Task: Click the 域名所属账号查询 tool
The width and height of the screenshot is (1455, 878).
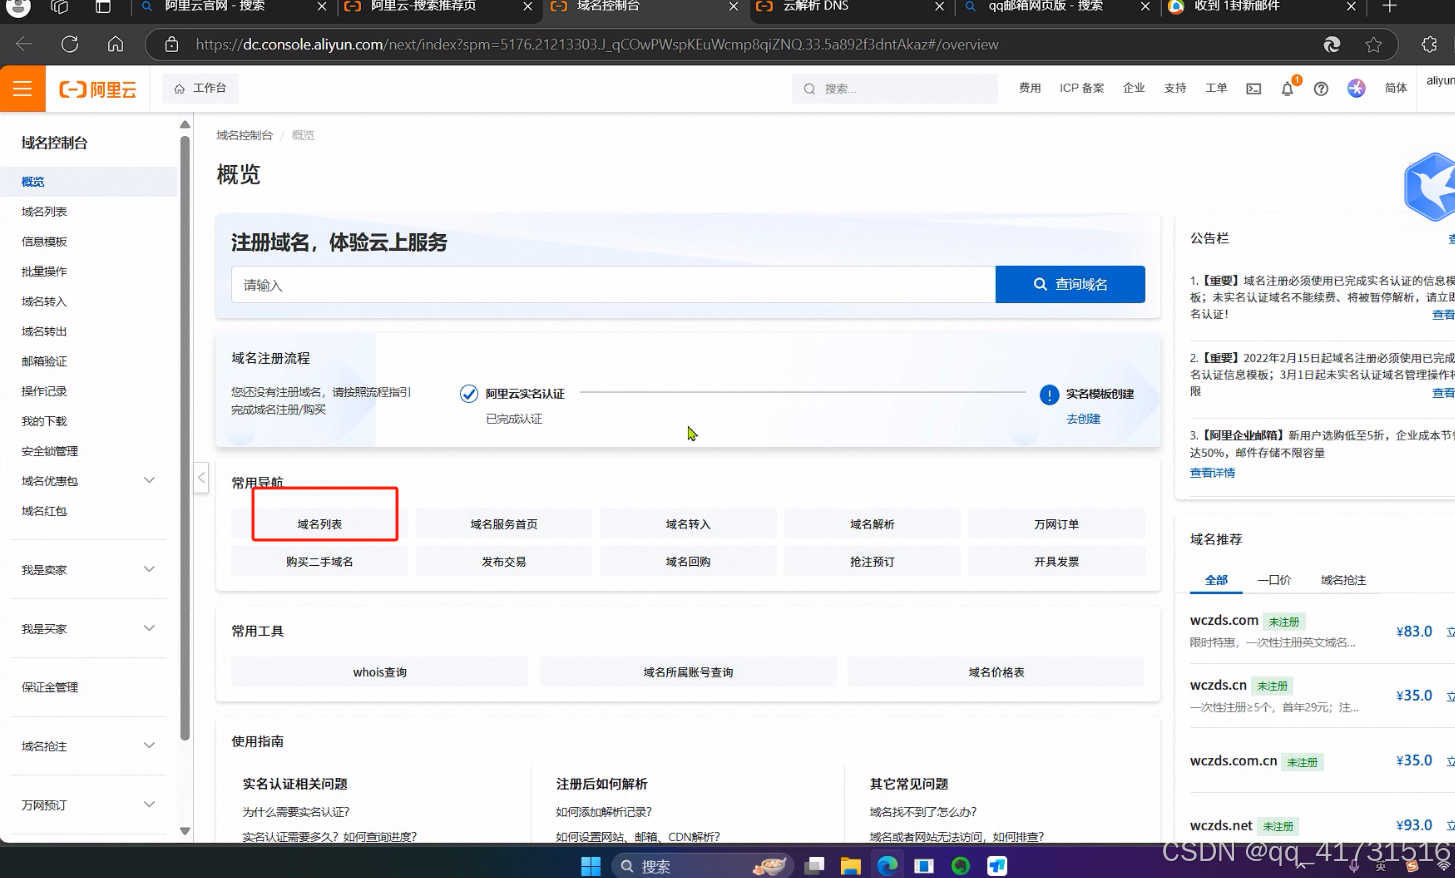Action: tap(688, 672)
